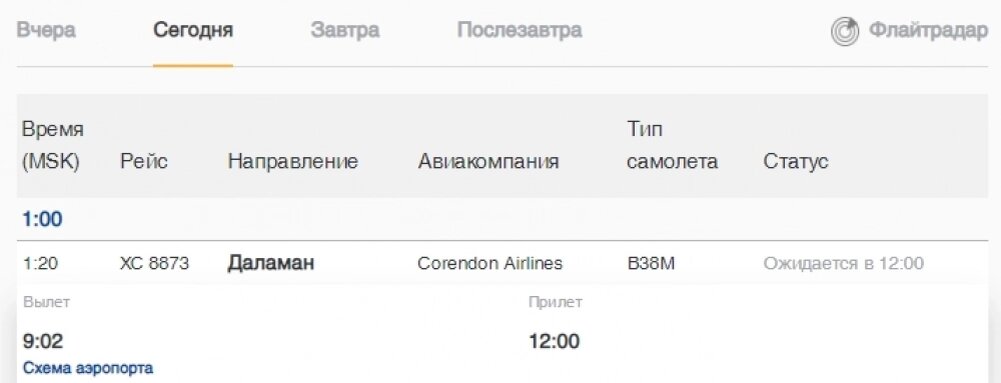Click the Время (MSK) column header
The height and width of the screenshot is (383, 1001).
click(x=53, y=146)
